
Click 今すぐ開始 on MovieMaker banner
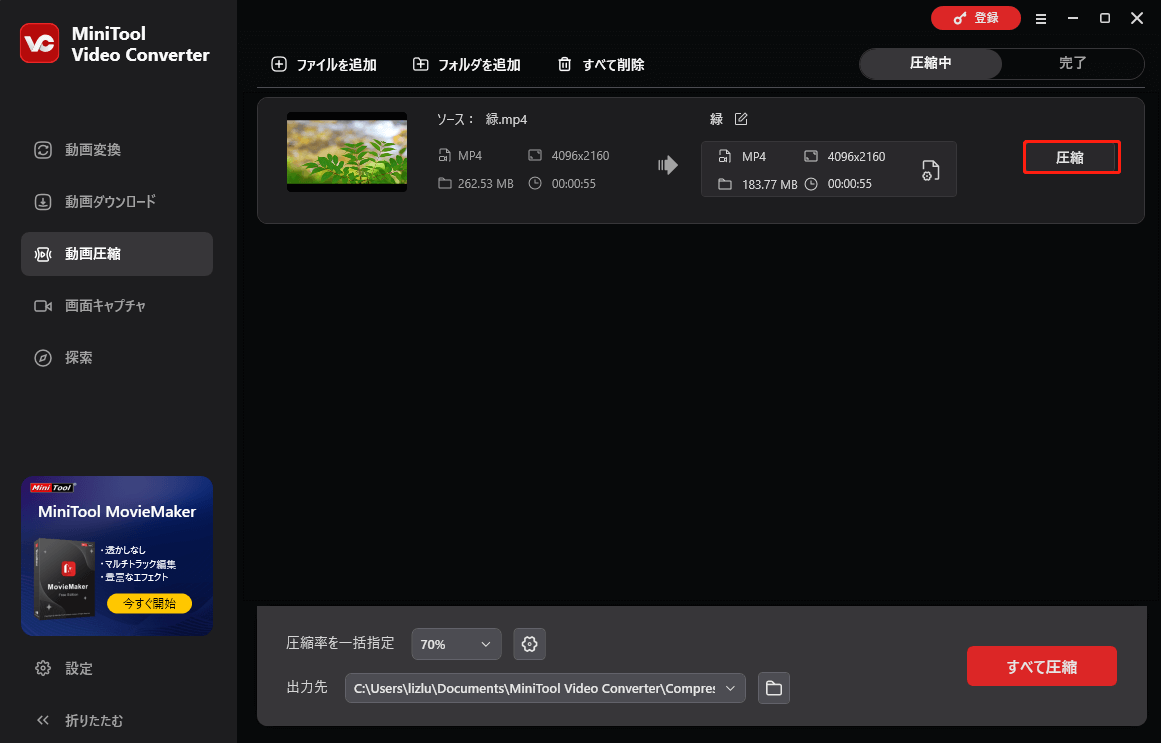coord(150,603)
